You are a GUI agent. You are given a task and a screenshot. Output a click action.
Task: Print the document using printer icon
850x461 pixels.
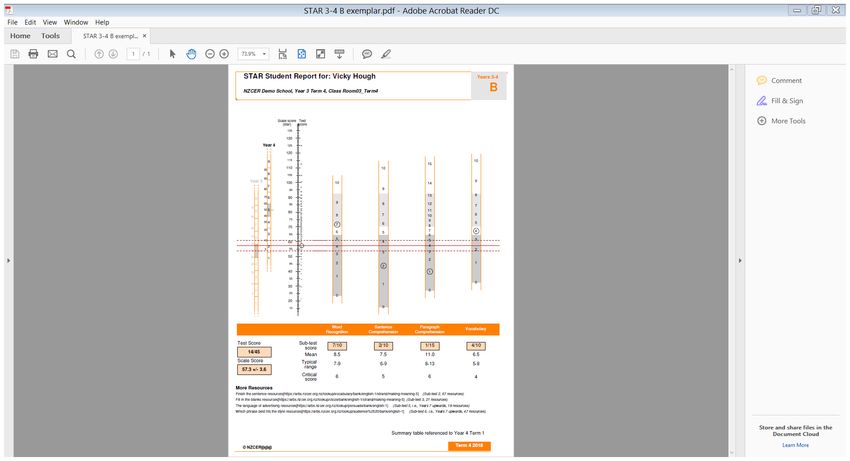pyautogui.click(x=34, y=54)
